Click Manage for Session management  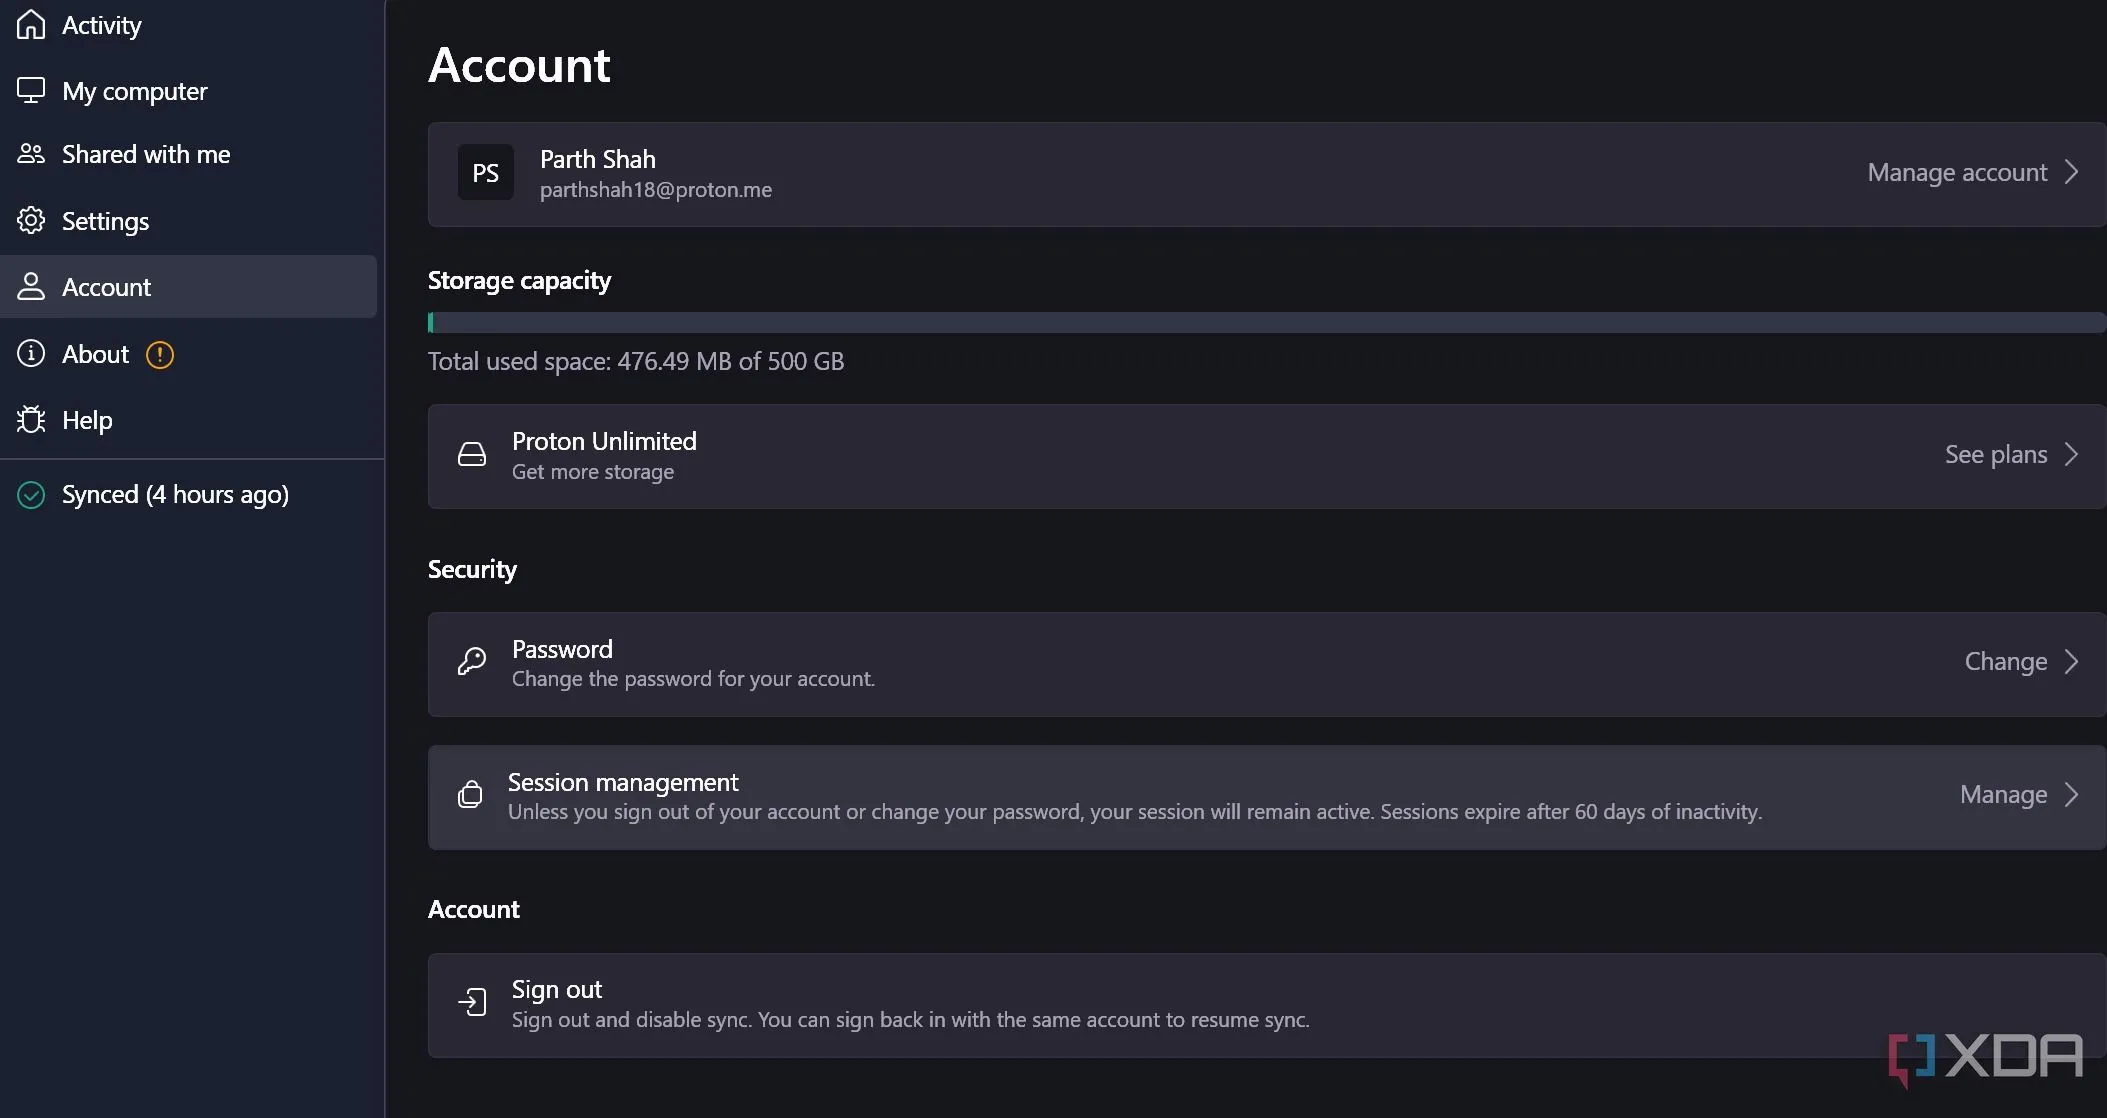pos(2004,795)
